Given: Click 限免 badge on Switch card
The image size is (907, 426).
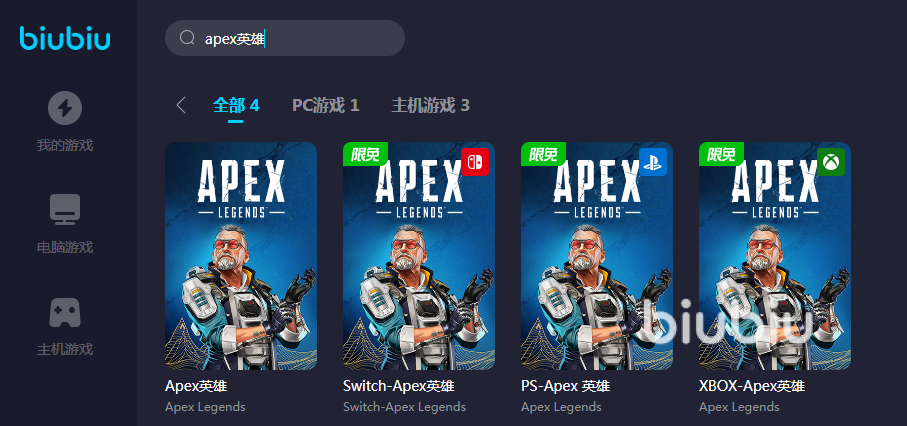Looking at the screenshot, I should [x=366, y=154].
